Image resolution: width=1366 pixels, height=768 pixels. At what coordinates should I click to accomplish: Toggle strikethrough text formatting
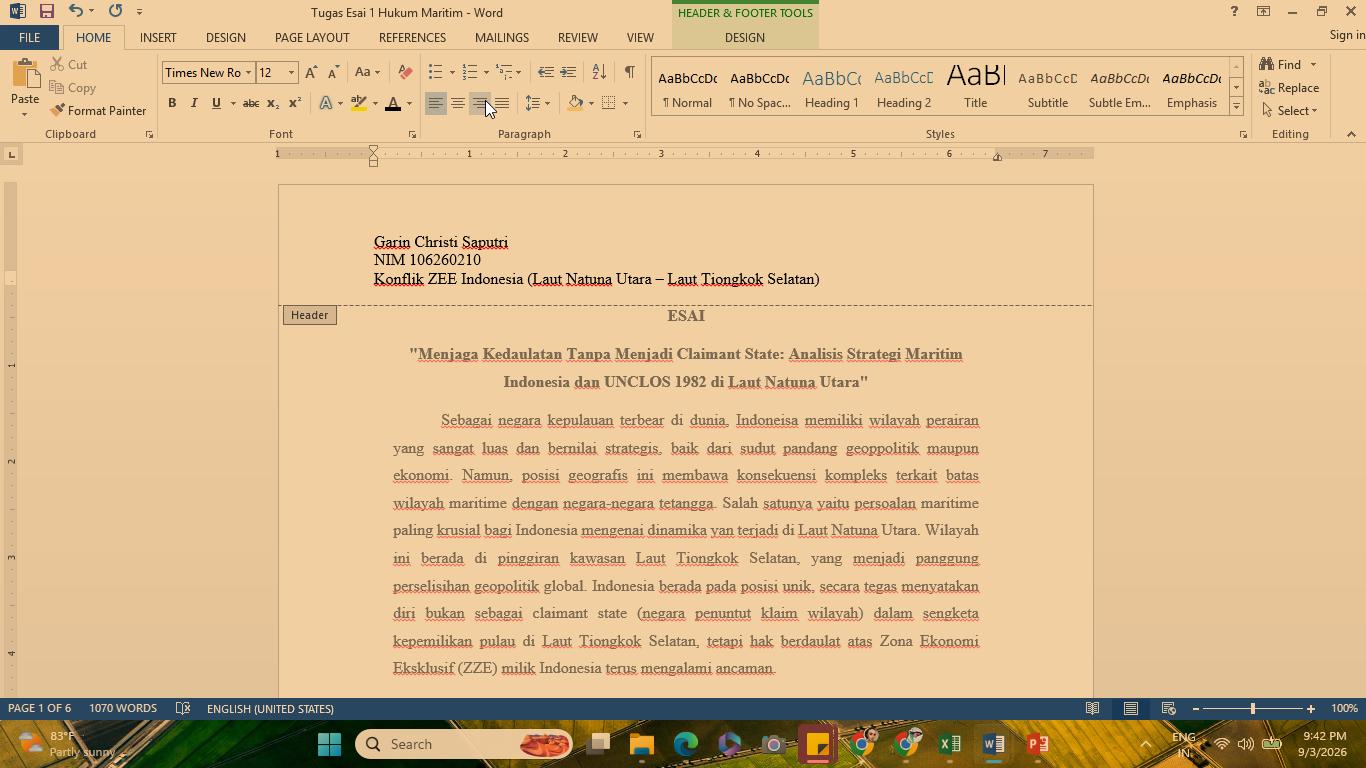pos(251,103)
